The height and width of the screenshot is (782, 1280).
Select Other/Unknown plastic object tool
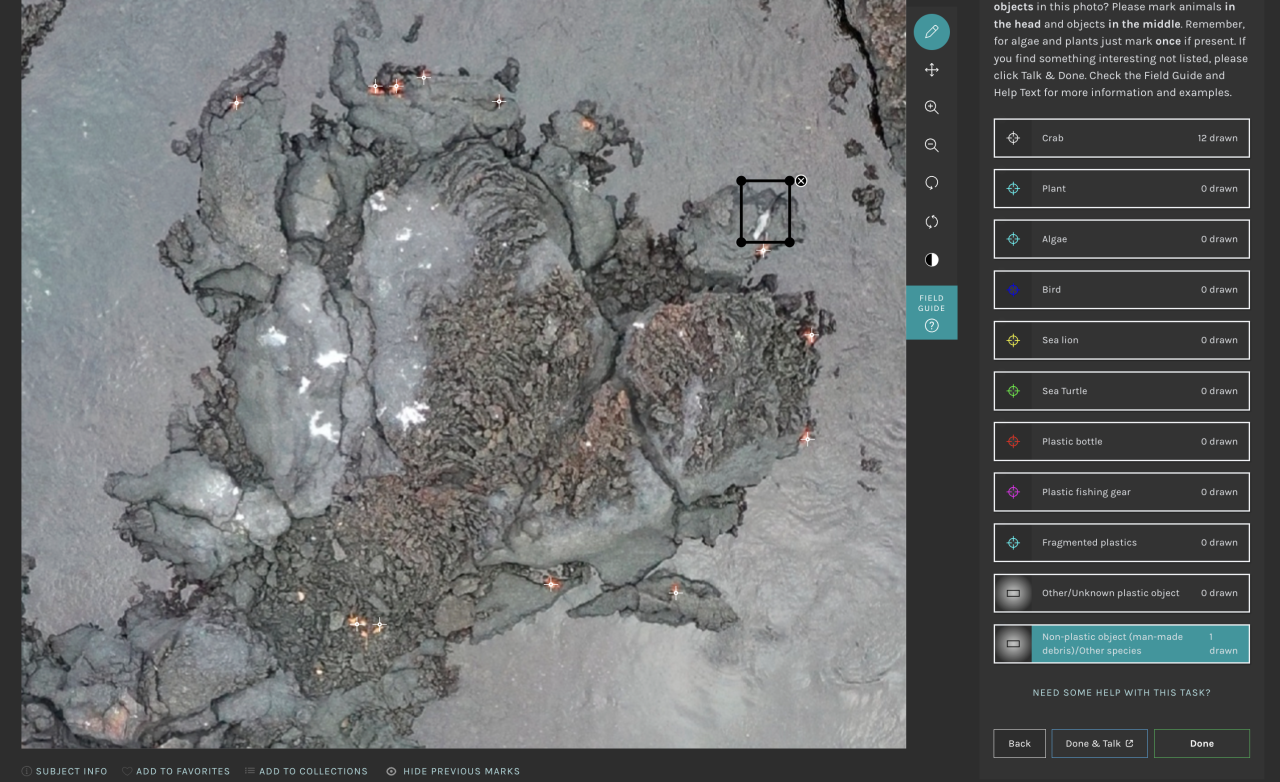point(1121,593)
